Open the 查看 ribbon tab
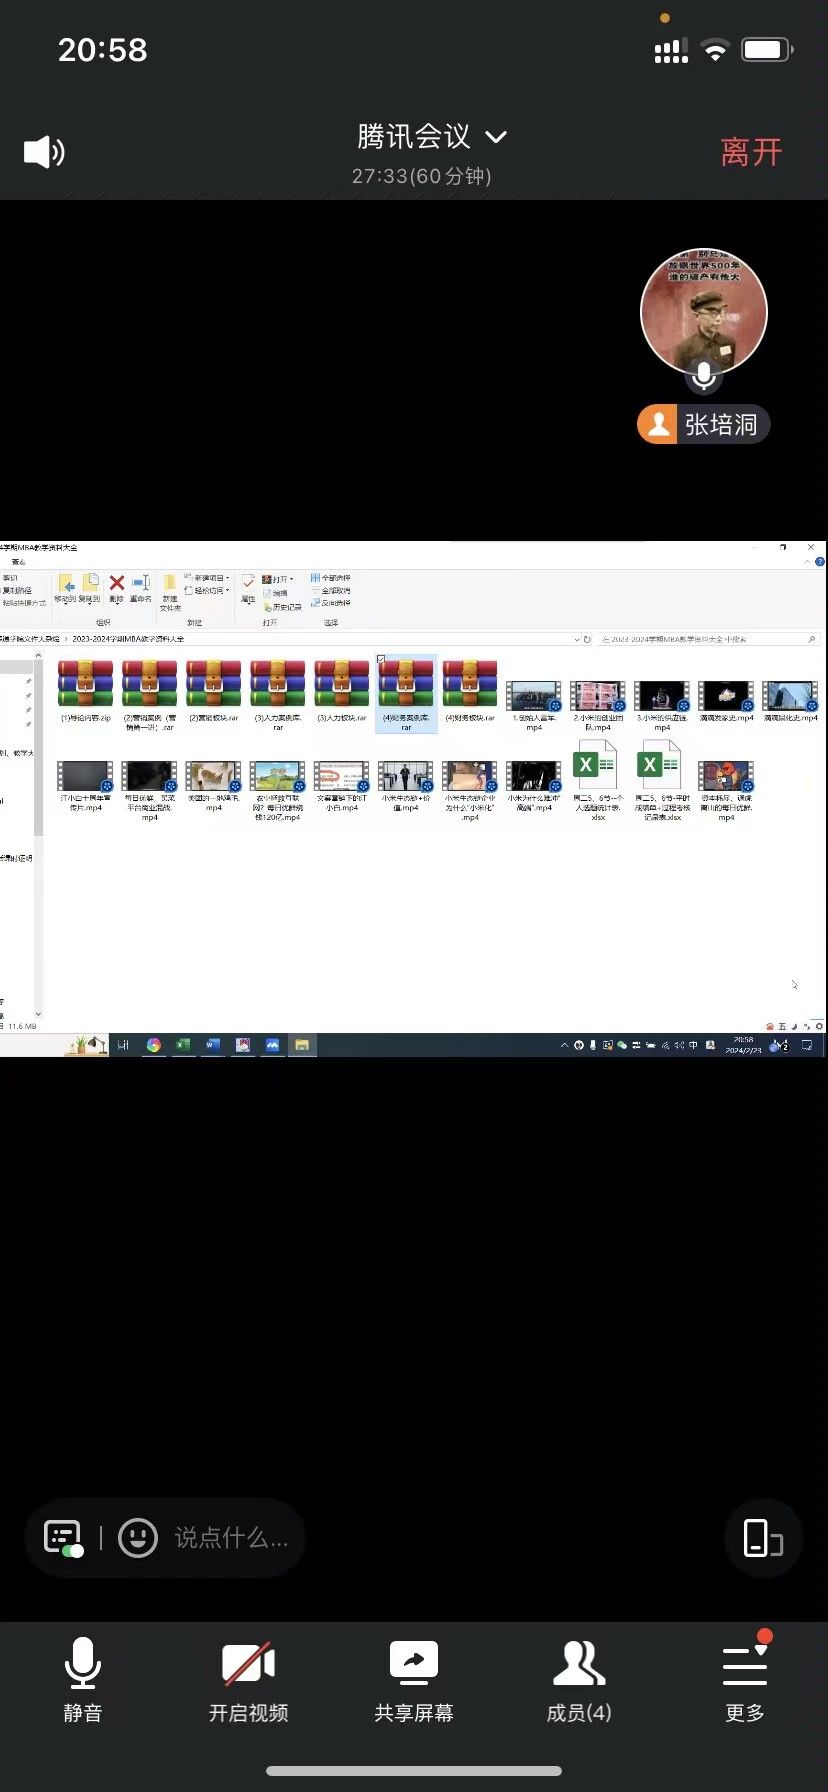This screenshot has width=828, height=1792. coord(19,562)
